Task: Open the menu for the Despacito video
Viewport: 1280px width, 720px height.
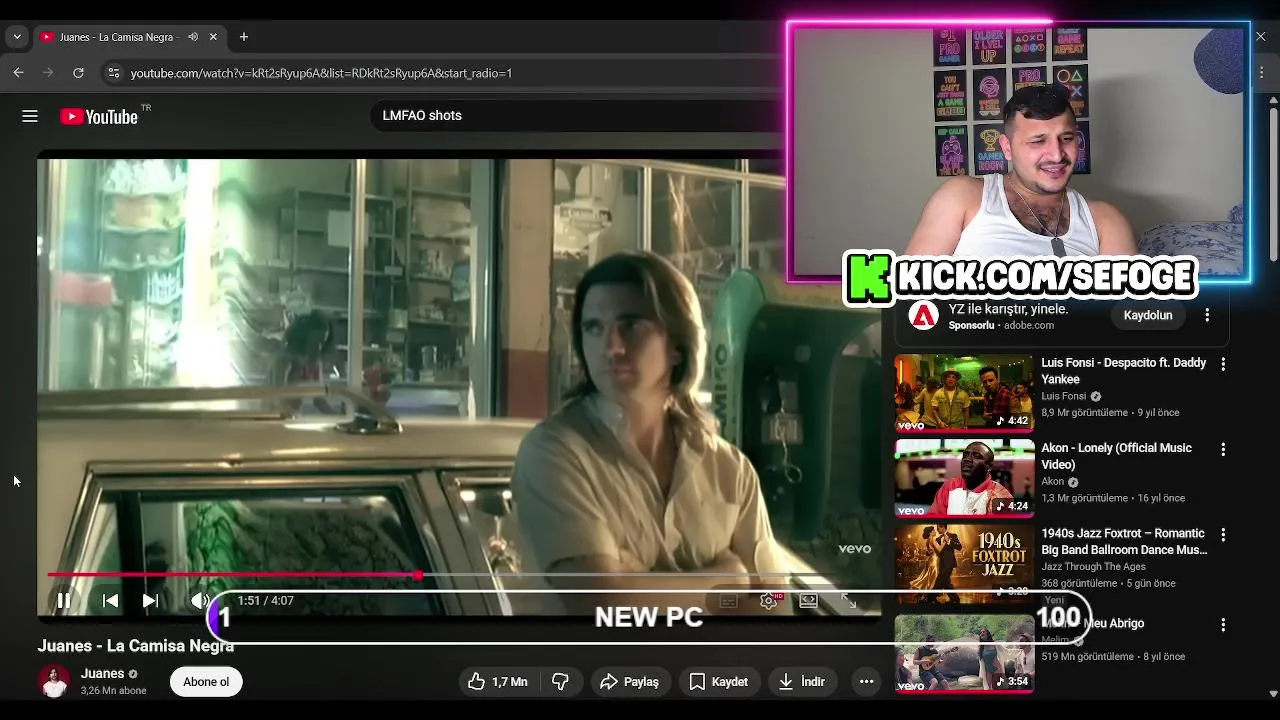Action: [1223, 365]
